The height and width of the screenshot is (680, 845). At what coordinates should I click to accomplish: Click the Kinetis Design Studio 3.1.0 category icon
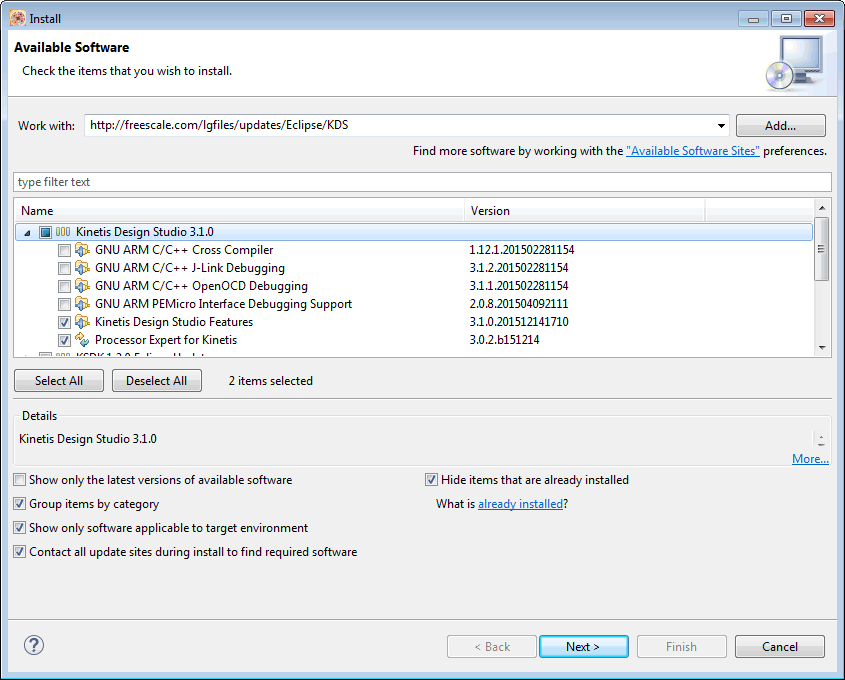(63, 232)
